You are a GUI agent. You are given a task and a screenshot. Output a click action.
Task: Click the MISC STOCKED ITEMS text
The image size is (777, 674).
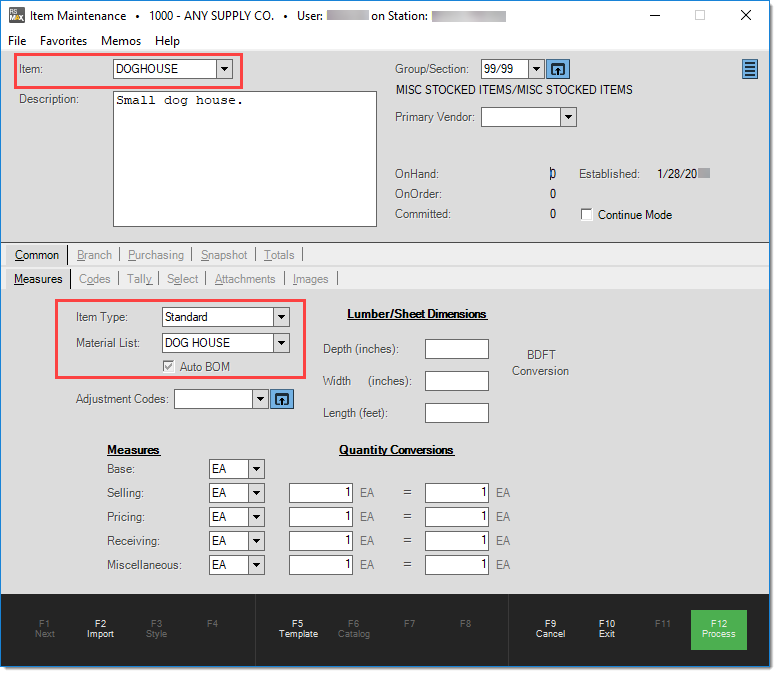pyautogui.click(x=516, y=91)
